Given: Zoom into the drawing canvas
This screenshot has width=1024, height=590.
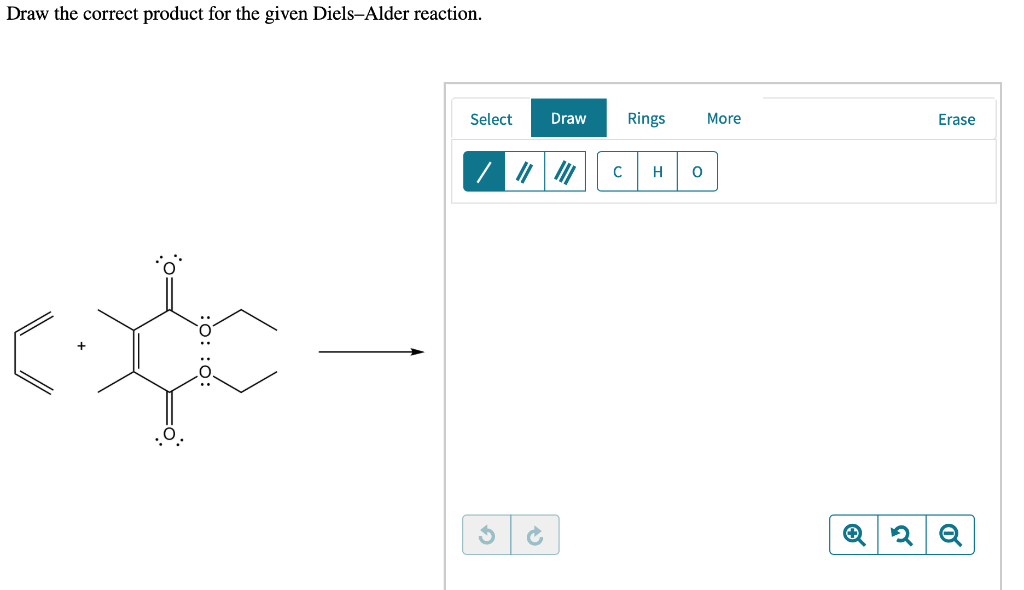Looking at the screenshot, I should click(x=853, y=534).
